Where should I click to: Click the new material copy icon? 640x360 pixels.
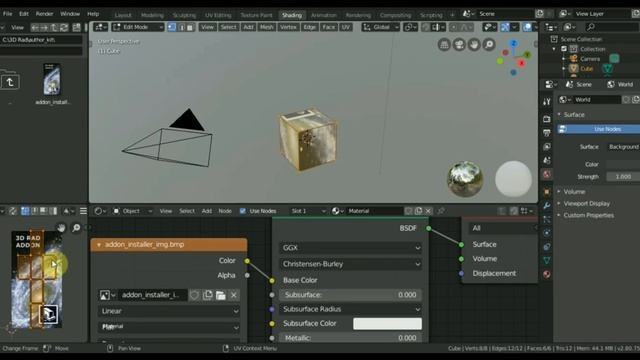[x=418, y=211]
